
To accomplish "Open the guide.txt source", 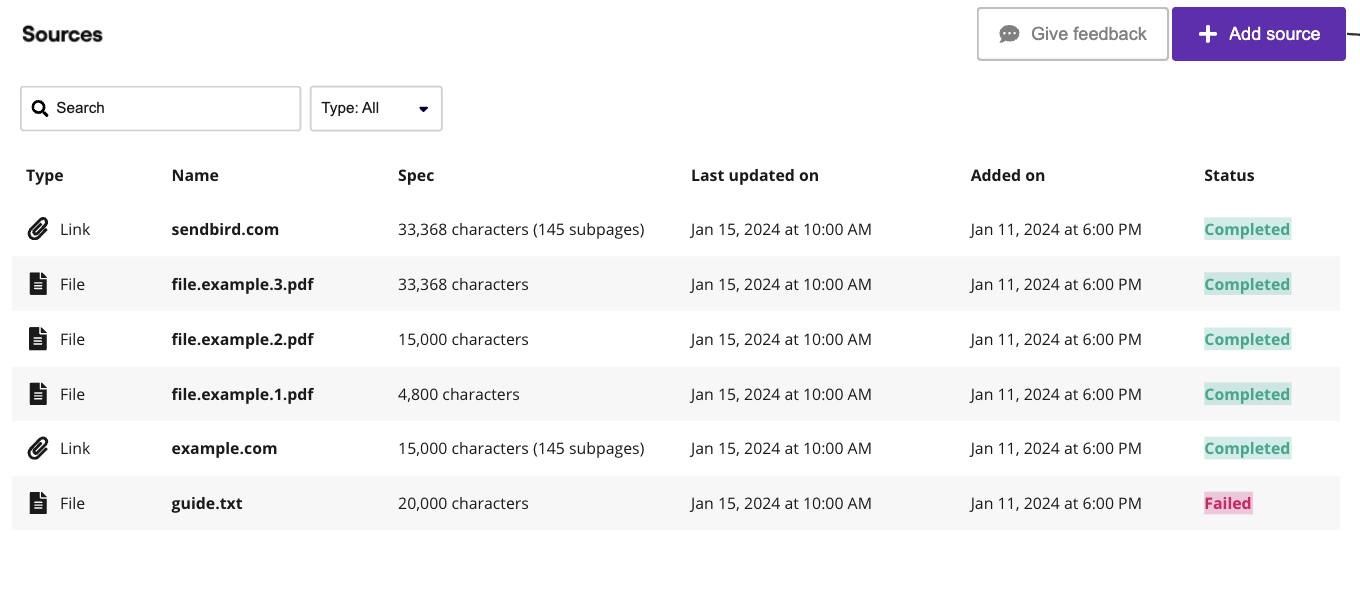I will 207,503.
